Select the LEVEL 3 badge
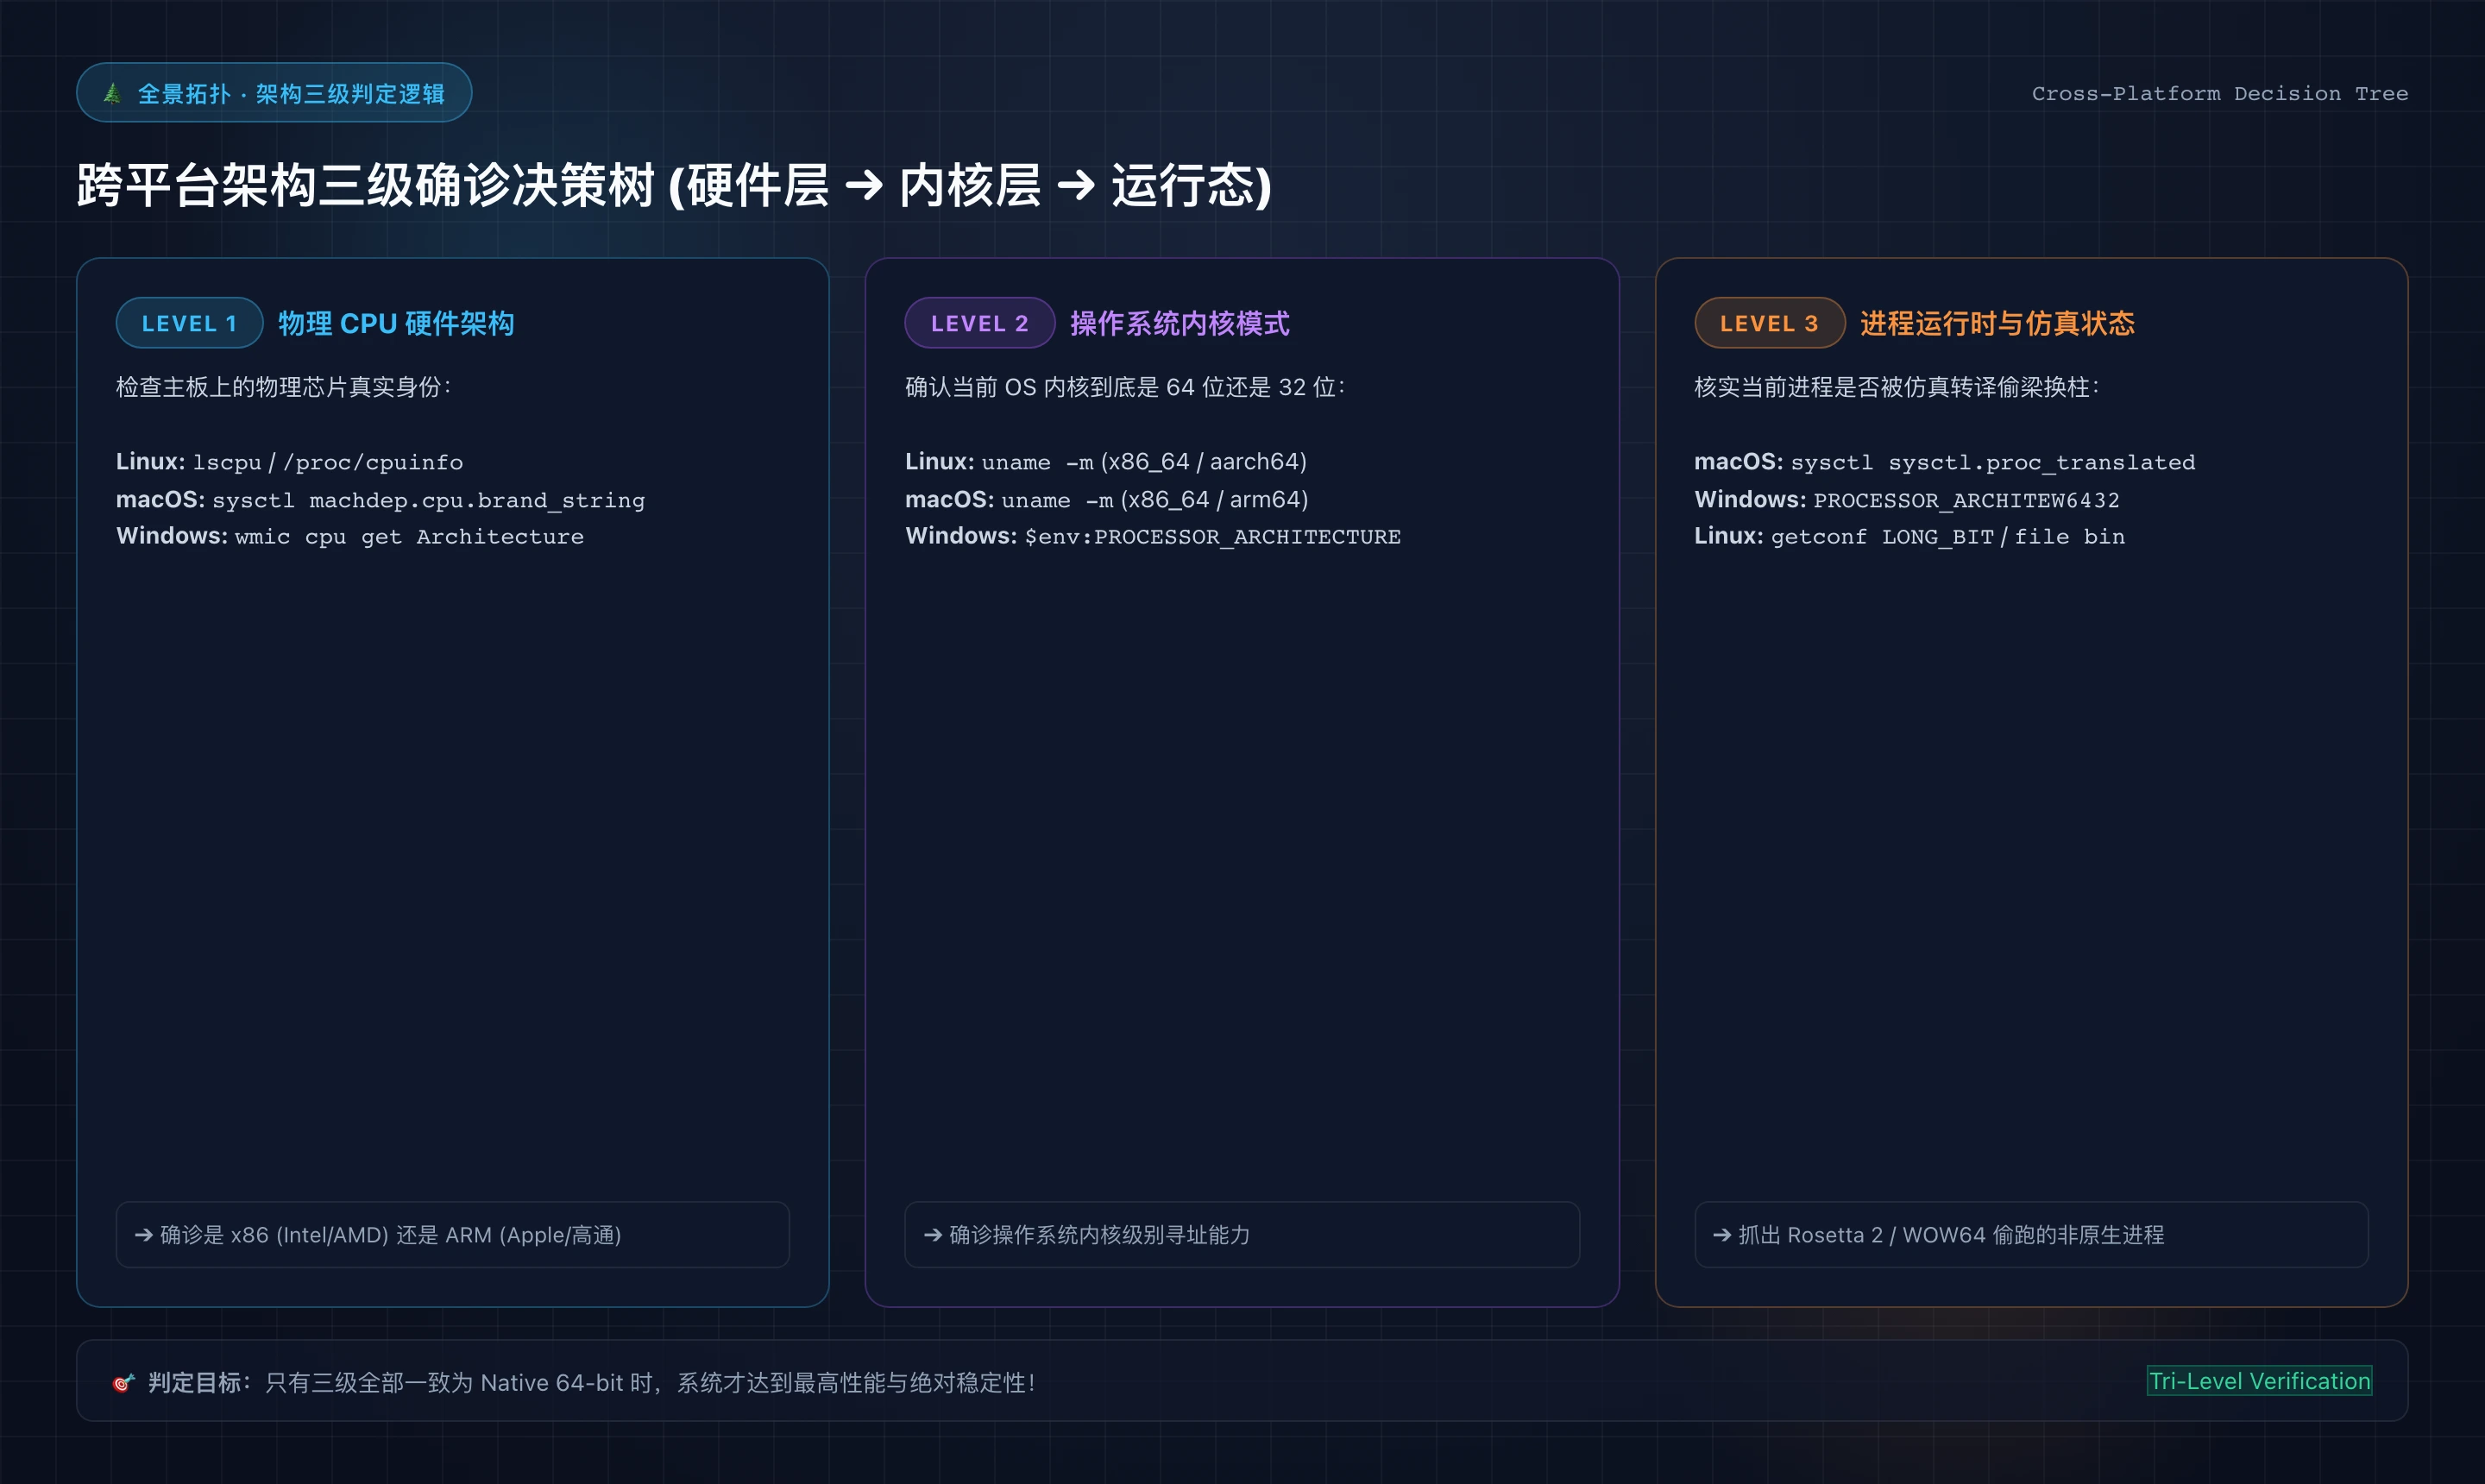Screen dimensions: 2485x1484 click(x=1769, y=323)
